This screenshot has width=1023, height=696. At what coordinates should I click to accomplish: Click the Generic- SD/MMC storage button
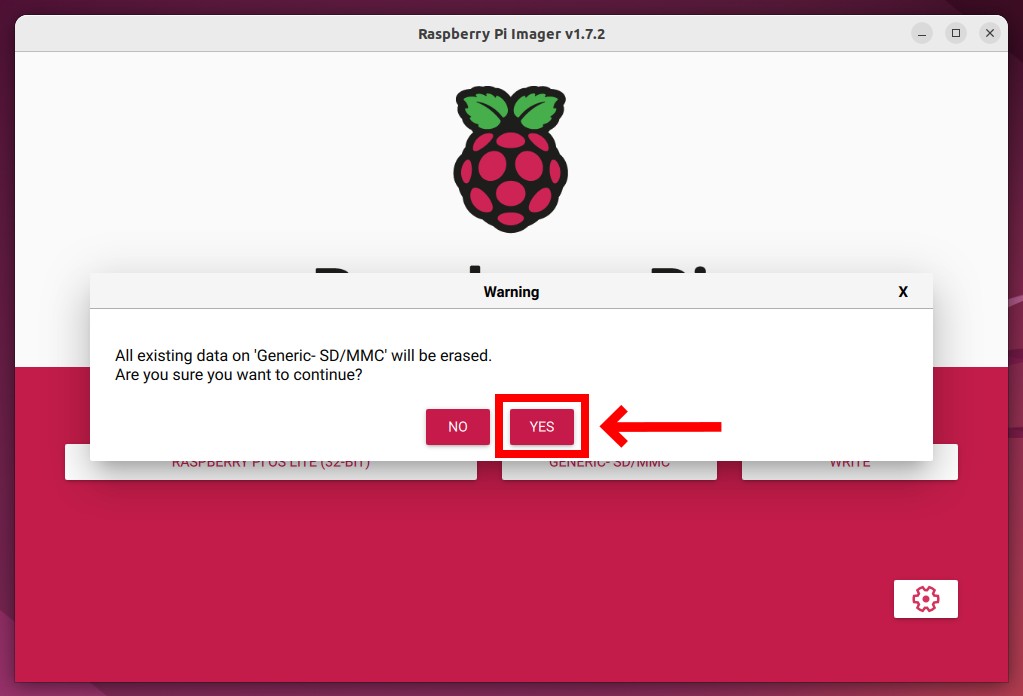point(609,470)
